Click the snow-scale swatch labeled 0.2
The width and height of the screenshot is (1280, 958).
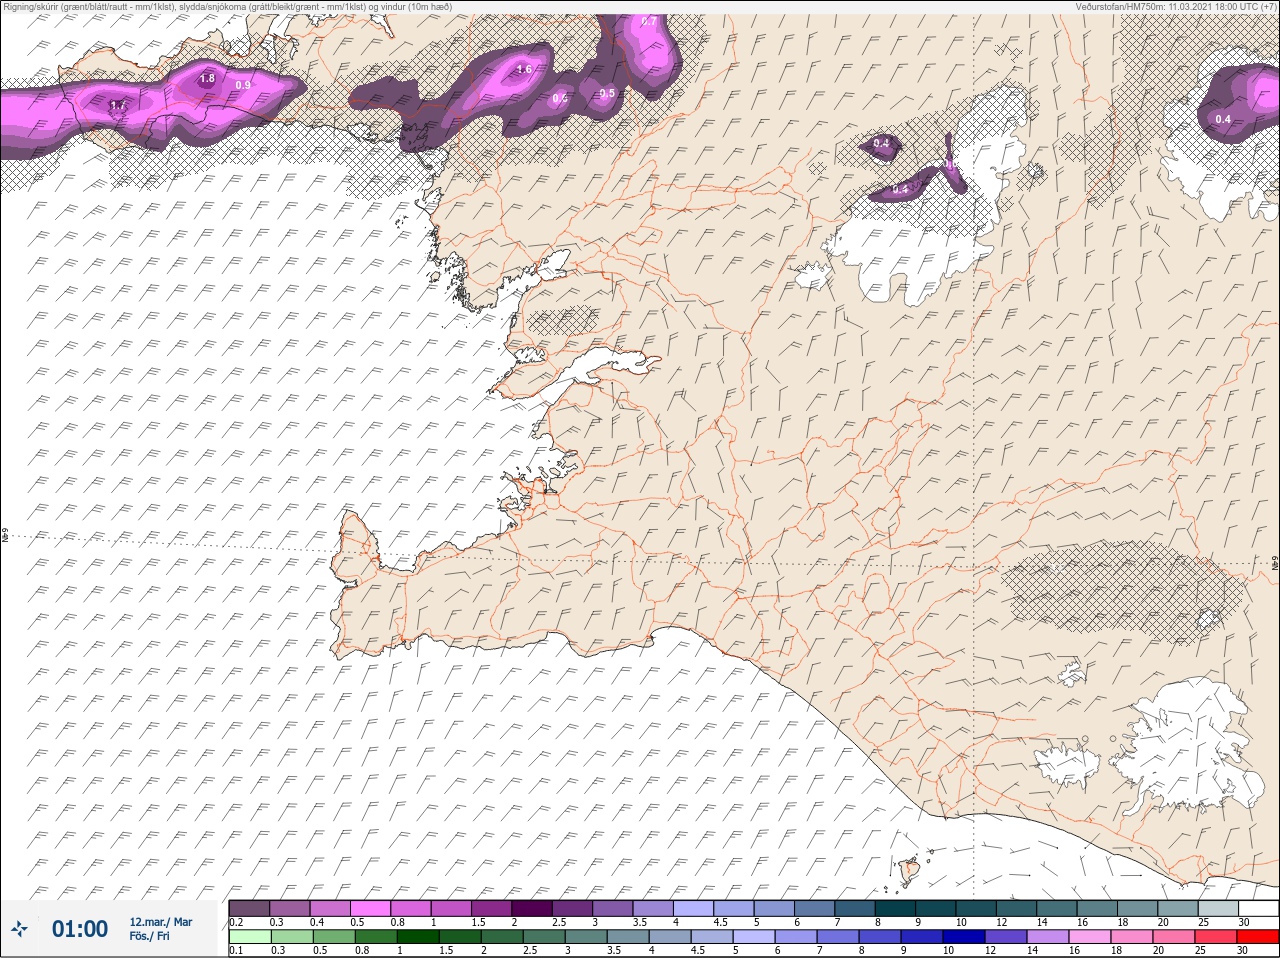coord(248,908)
